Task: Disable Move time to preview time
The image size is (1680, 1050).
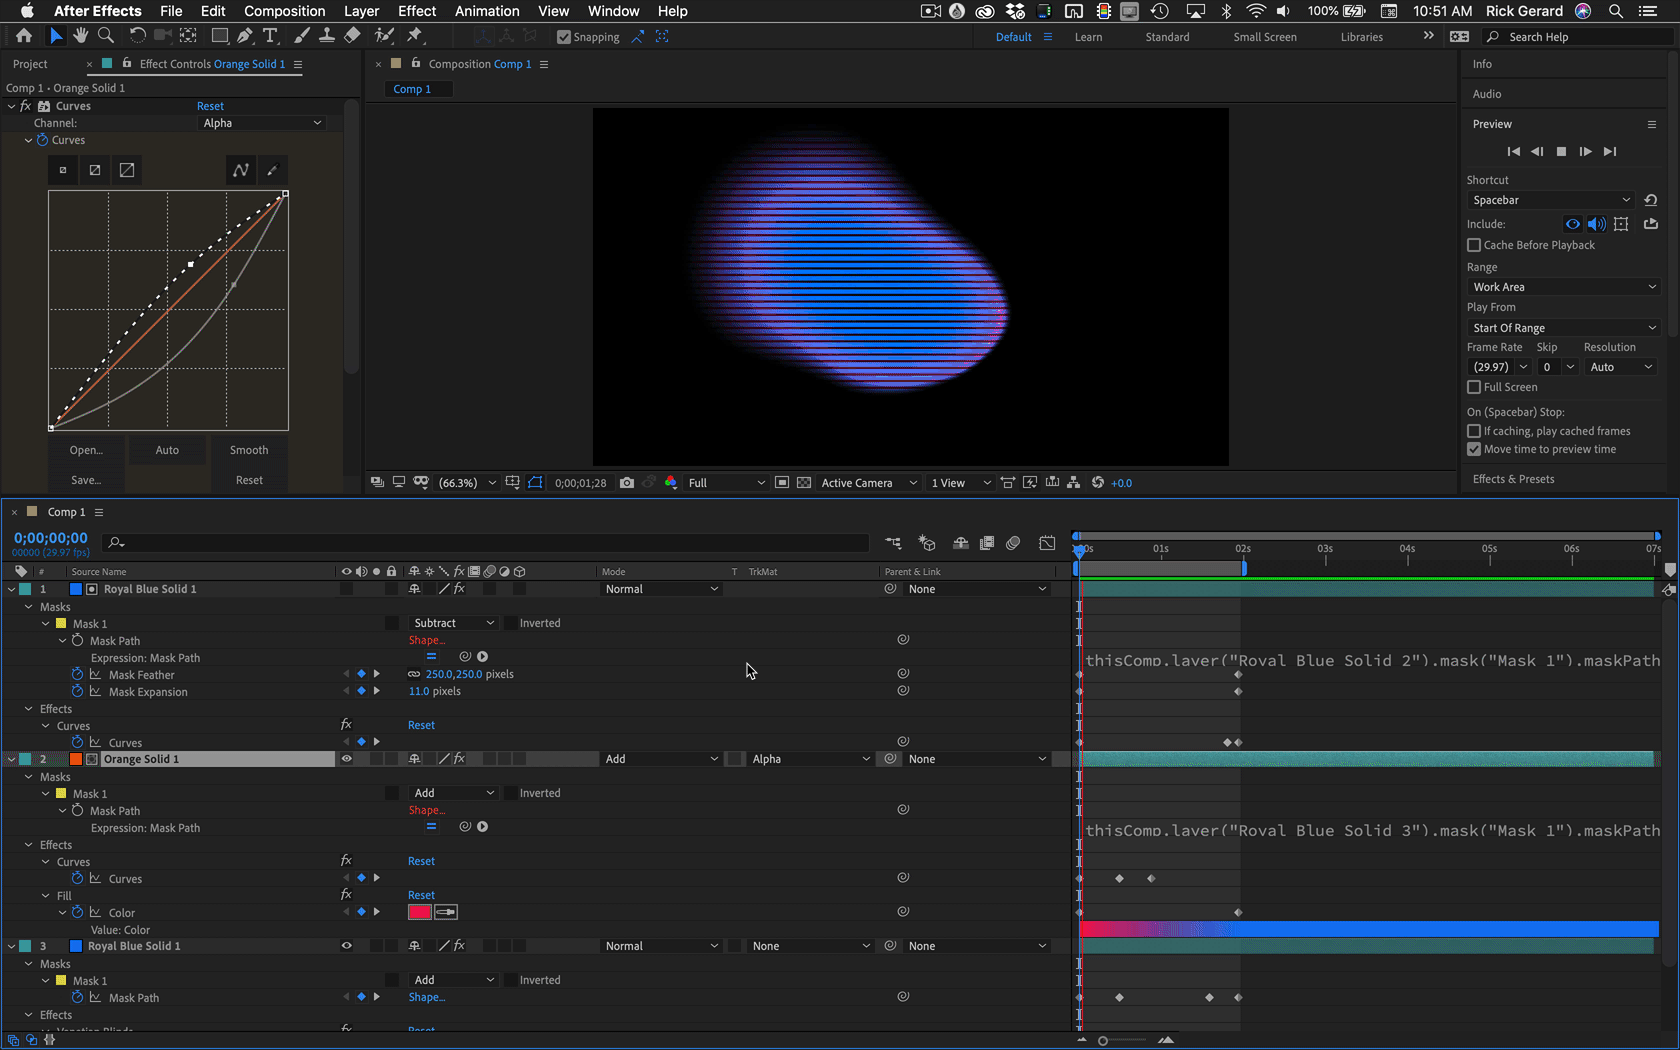Action: click(1474, 449)
